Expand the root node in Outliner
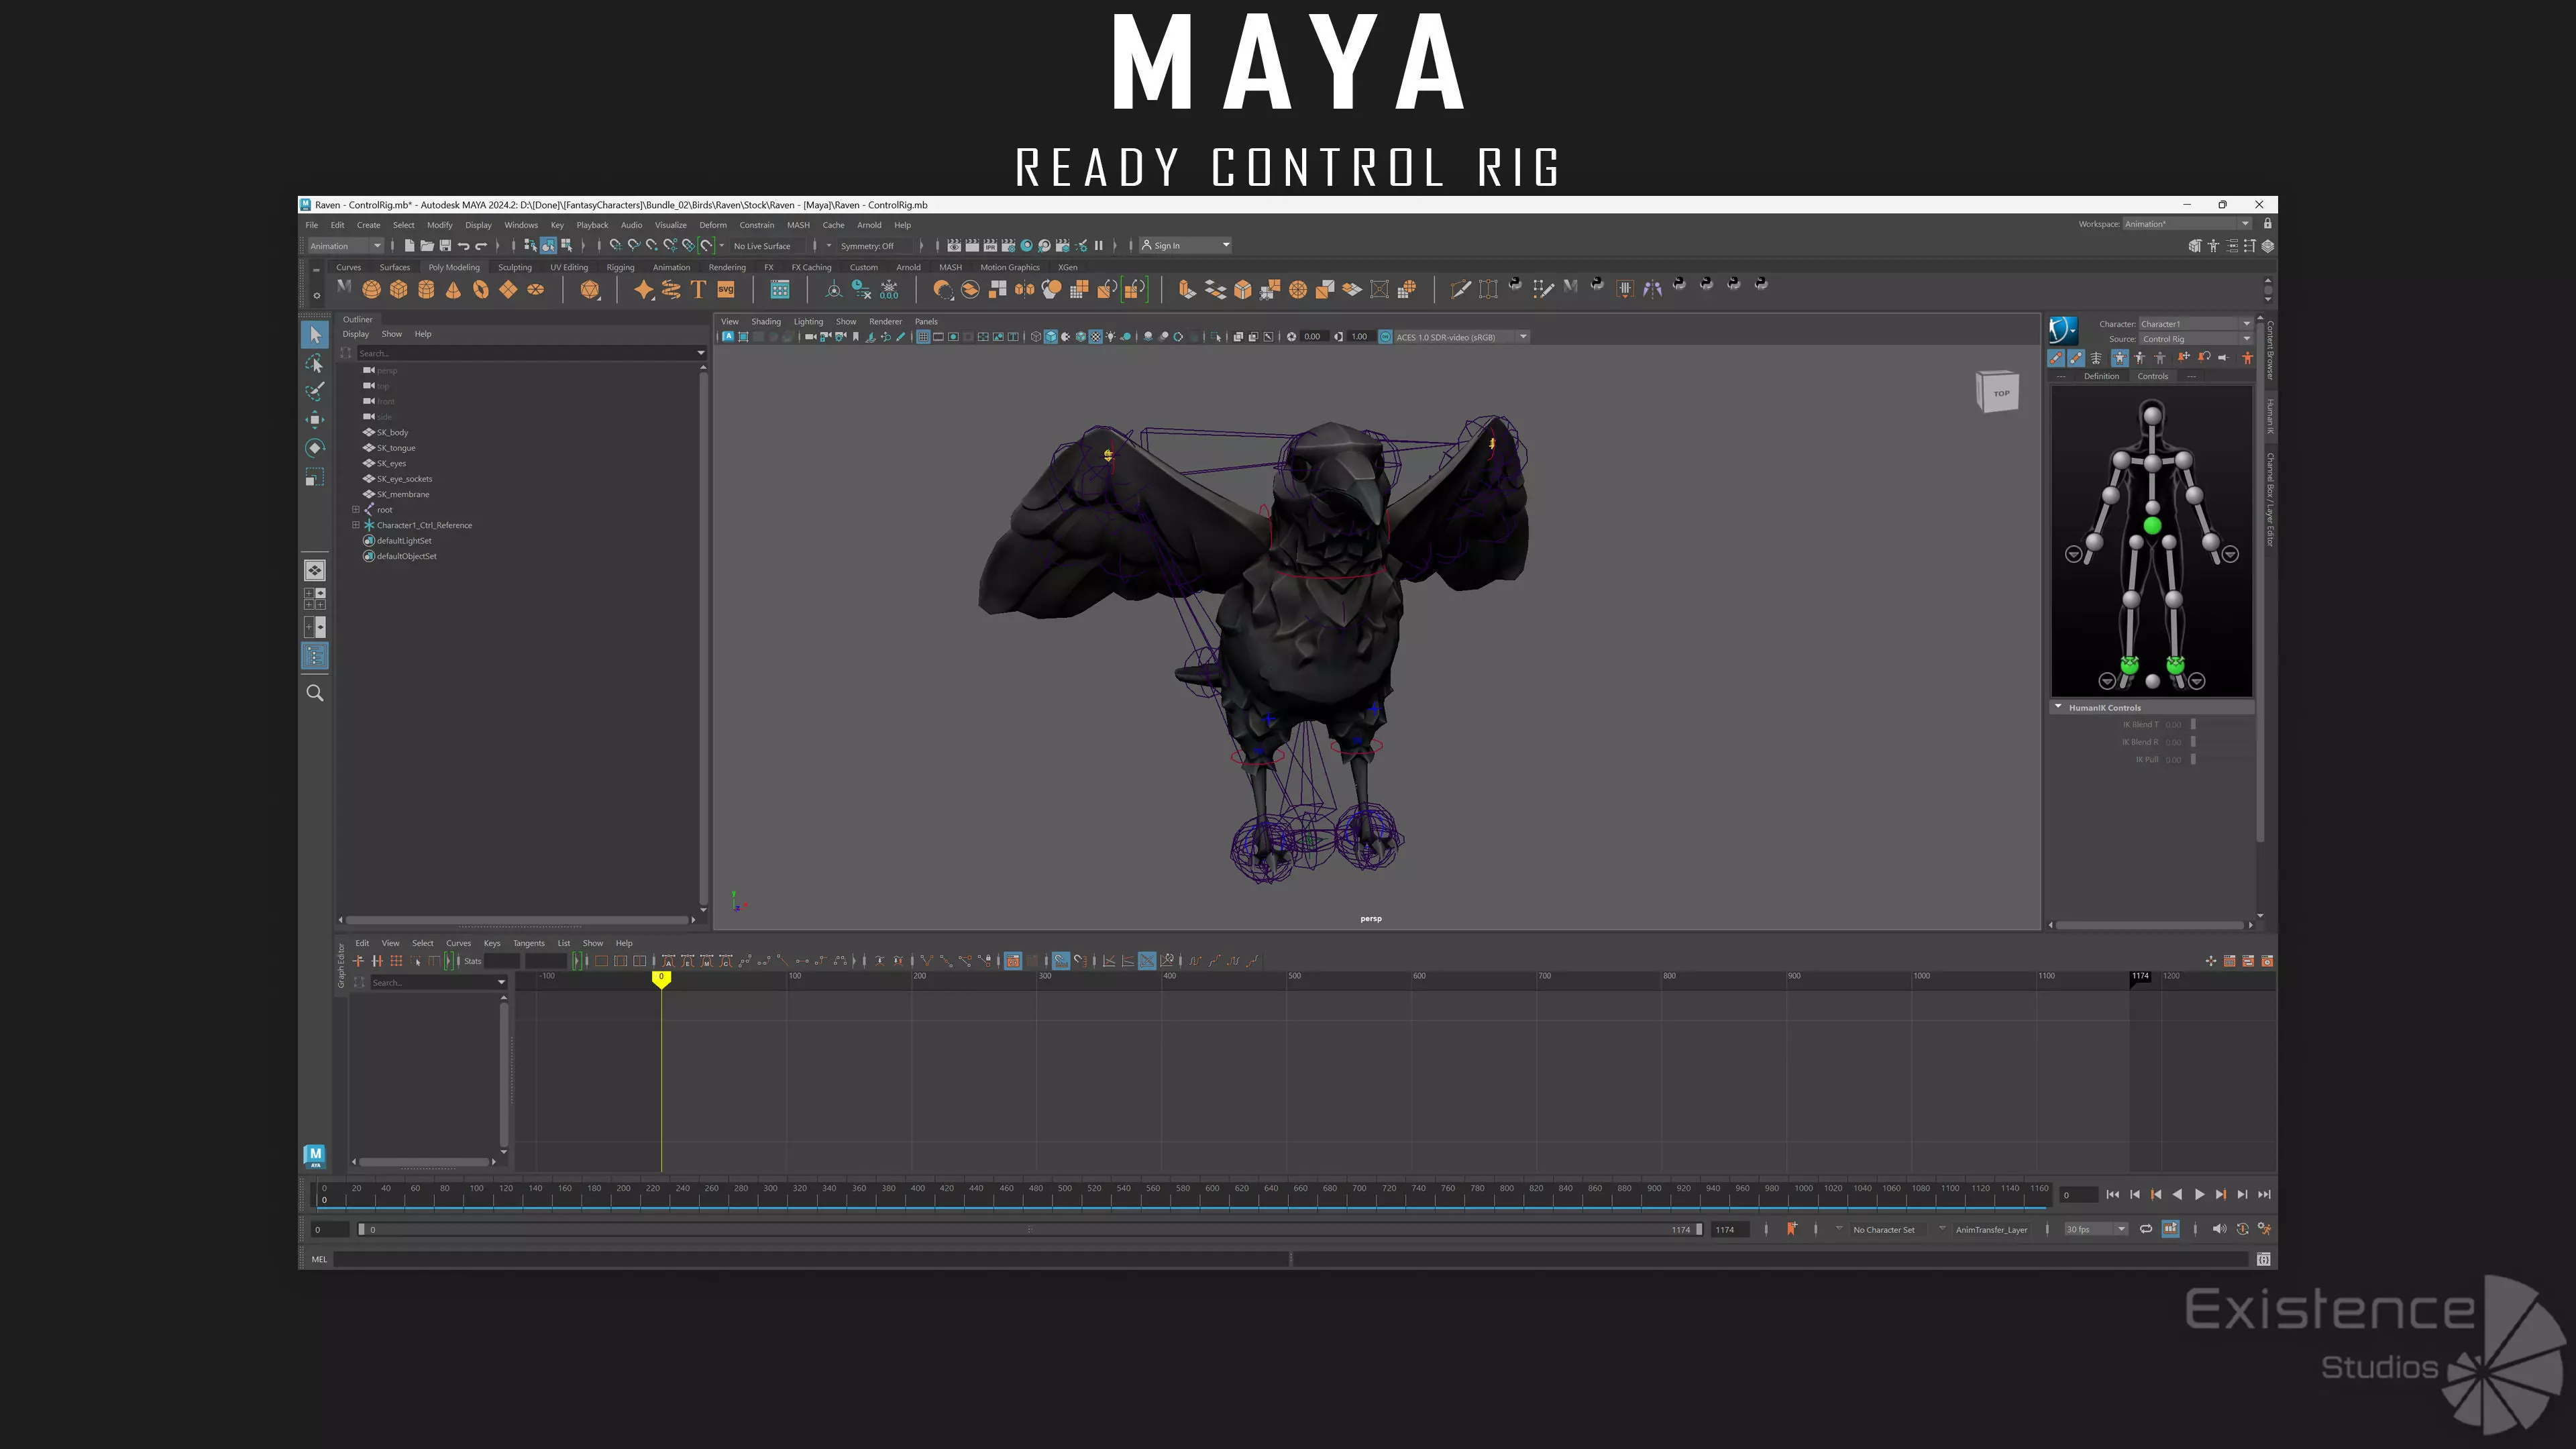The height and width of the screenshot is (1449, 2576). (355, 510)
